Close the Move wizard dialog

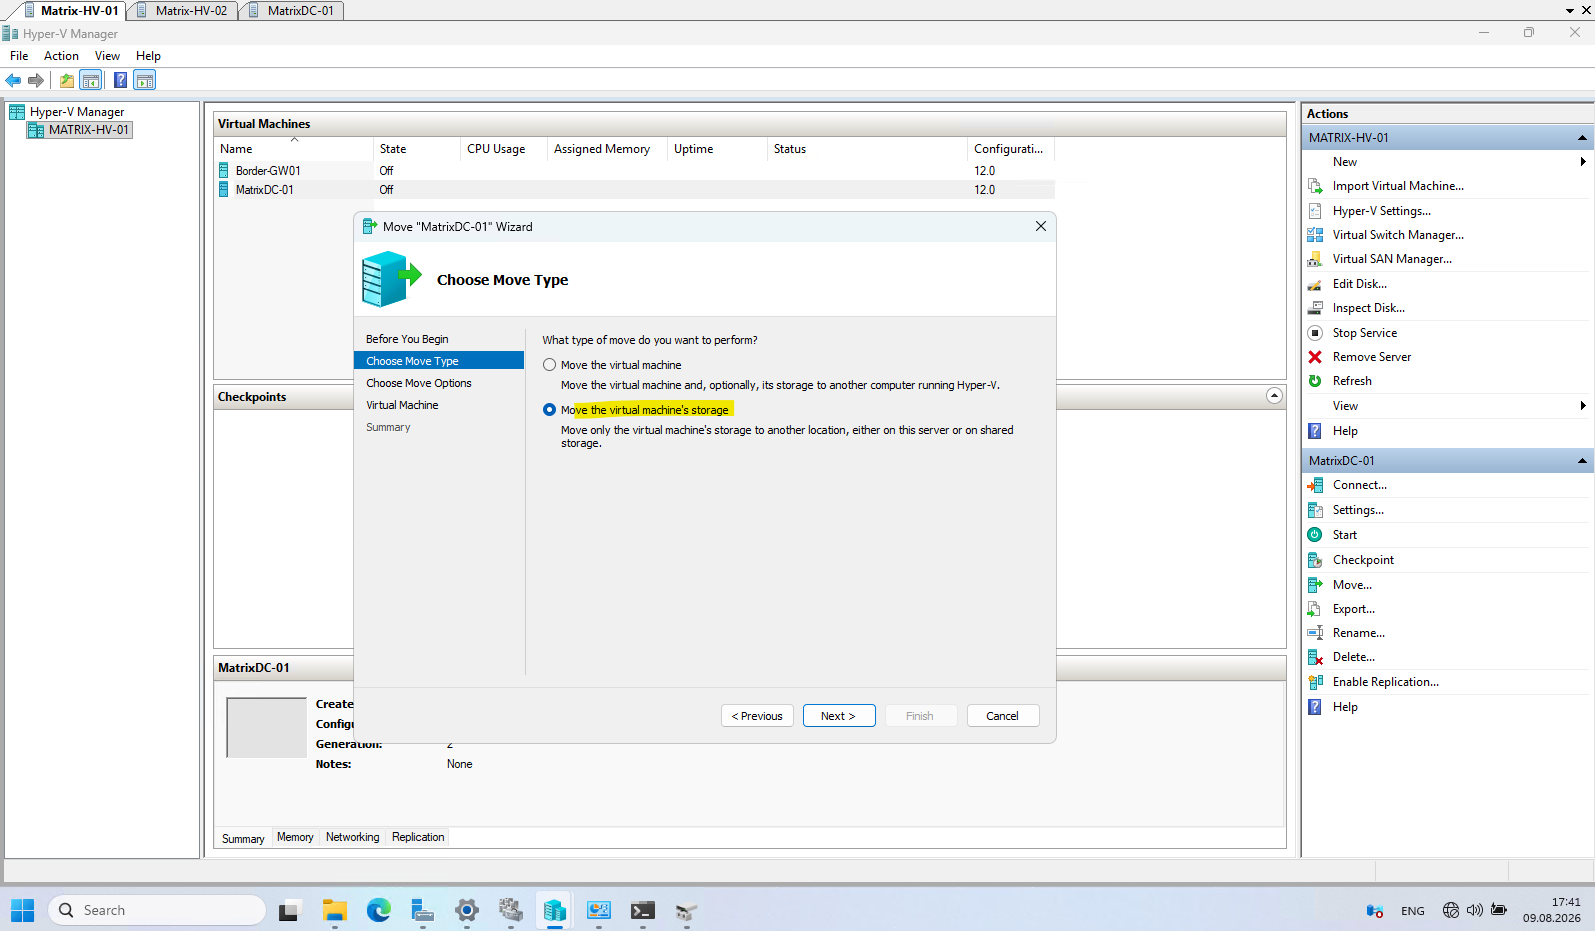tap(1041, 226)
